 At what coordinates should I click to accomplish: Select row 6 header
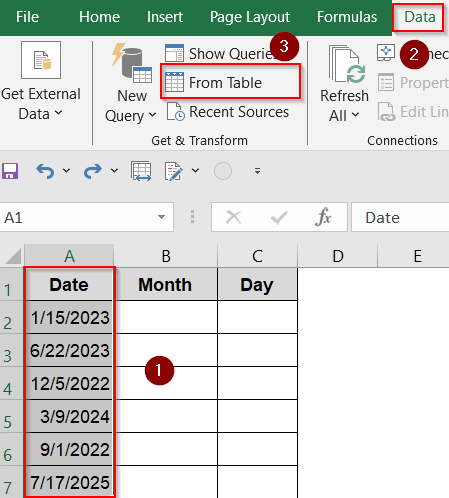point(12,449)
